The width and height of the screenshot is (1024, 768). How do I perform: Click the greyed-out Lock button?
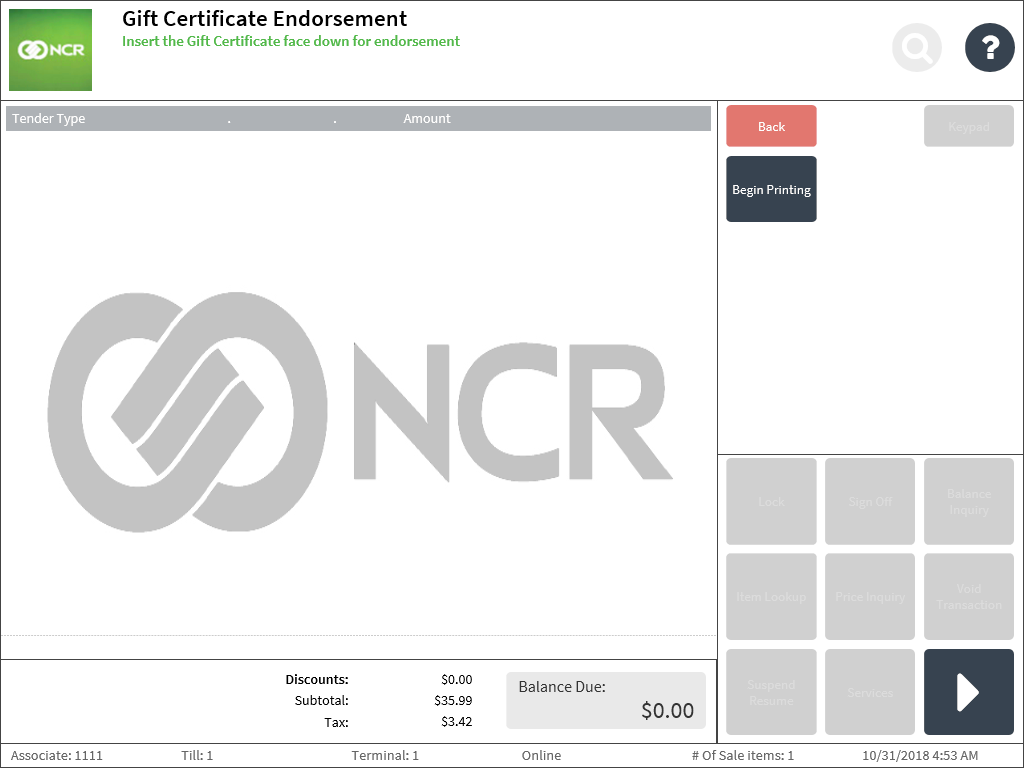(771, 502)
